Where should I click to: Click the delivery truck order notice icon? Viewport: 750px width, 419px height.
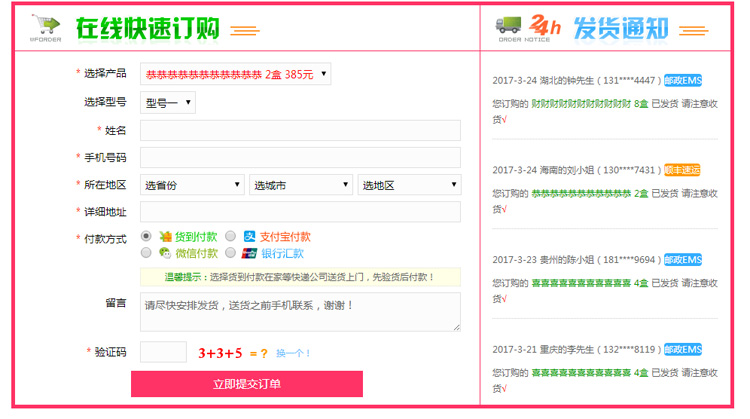[508, 24]
